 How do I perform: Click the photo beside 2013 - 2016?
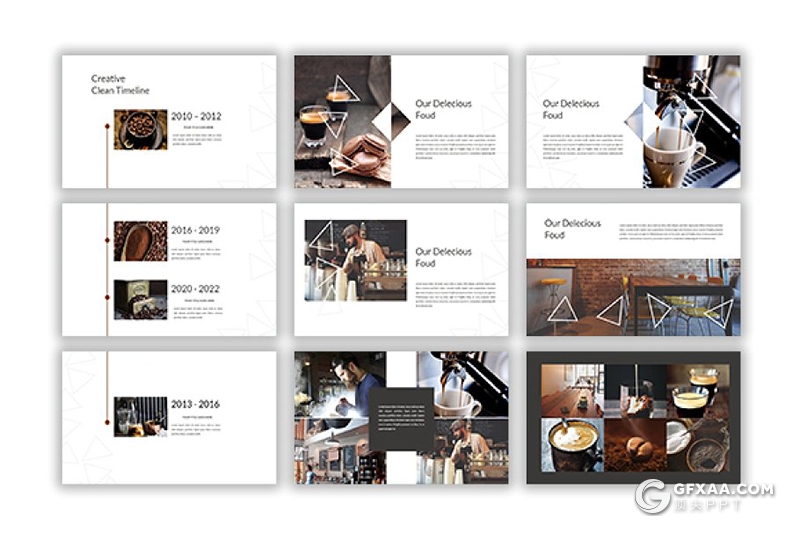tap(140, 415)
